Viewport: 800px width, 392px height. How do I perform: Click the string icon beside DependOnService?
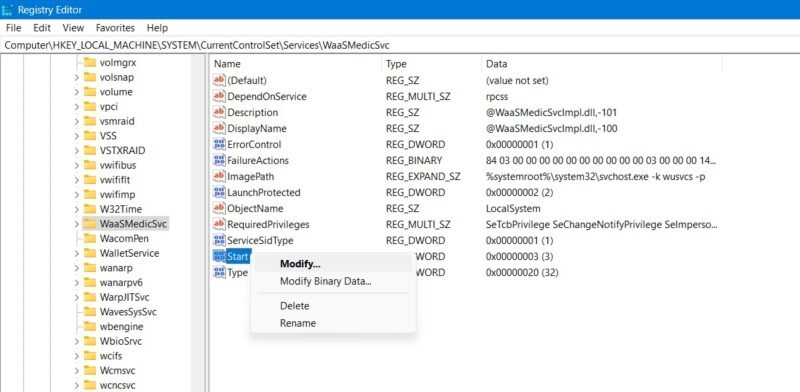click(x=219, y=96)
